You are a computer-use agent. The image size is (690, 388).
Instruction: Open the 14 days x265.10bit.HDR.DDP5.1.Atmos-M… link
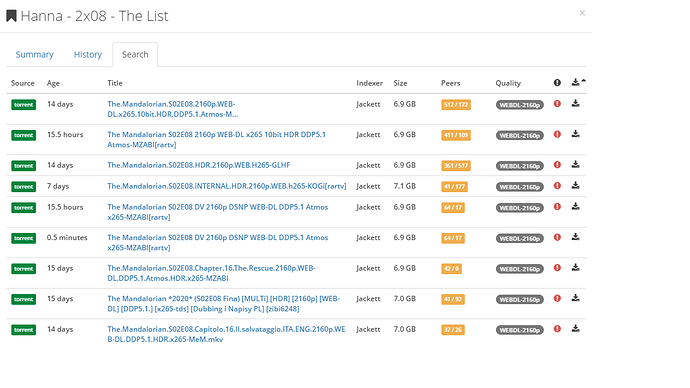[x=172, y=109]
